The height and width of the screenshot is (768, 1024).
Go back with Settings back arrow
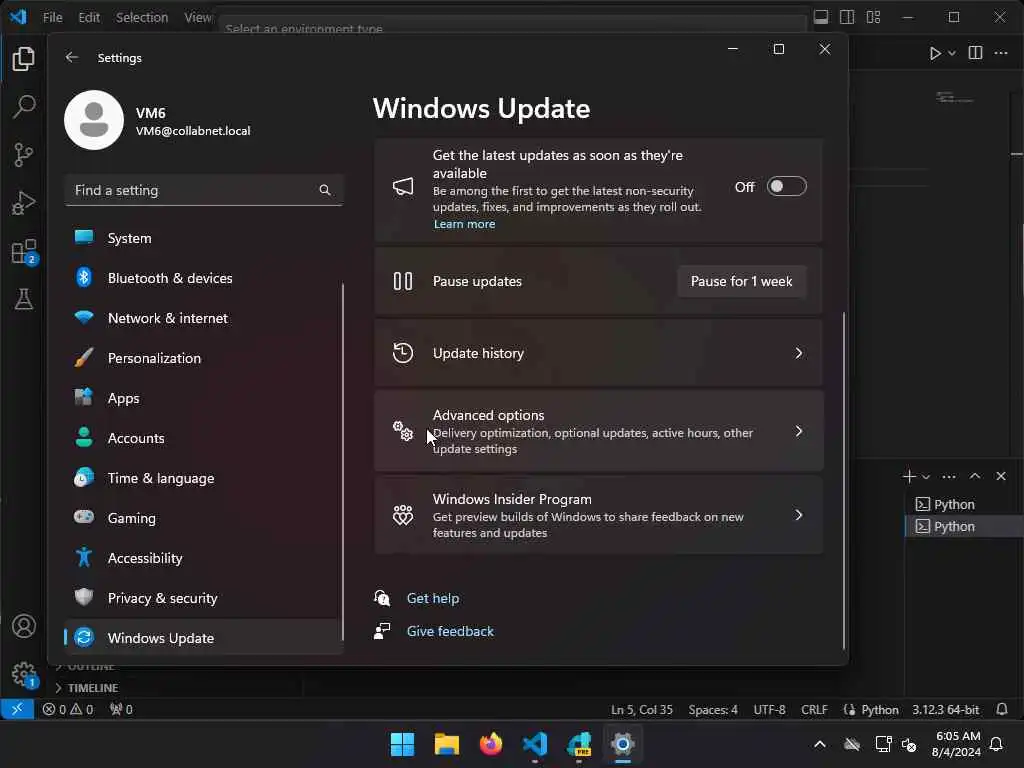click(72, 57)
